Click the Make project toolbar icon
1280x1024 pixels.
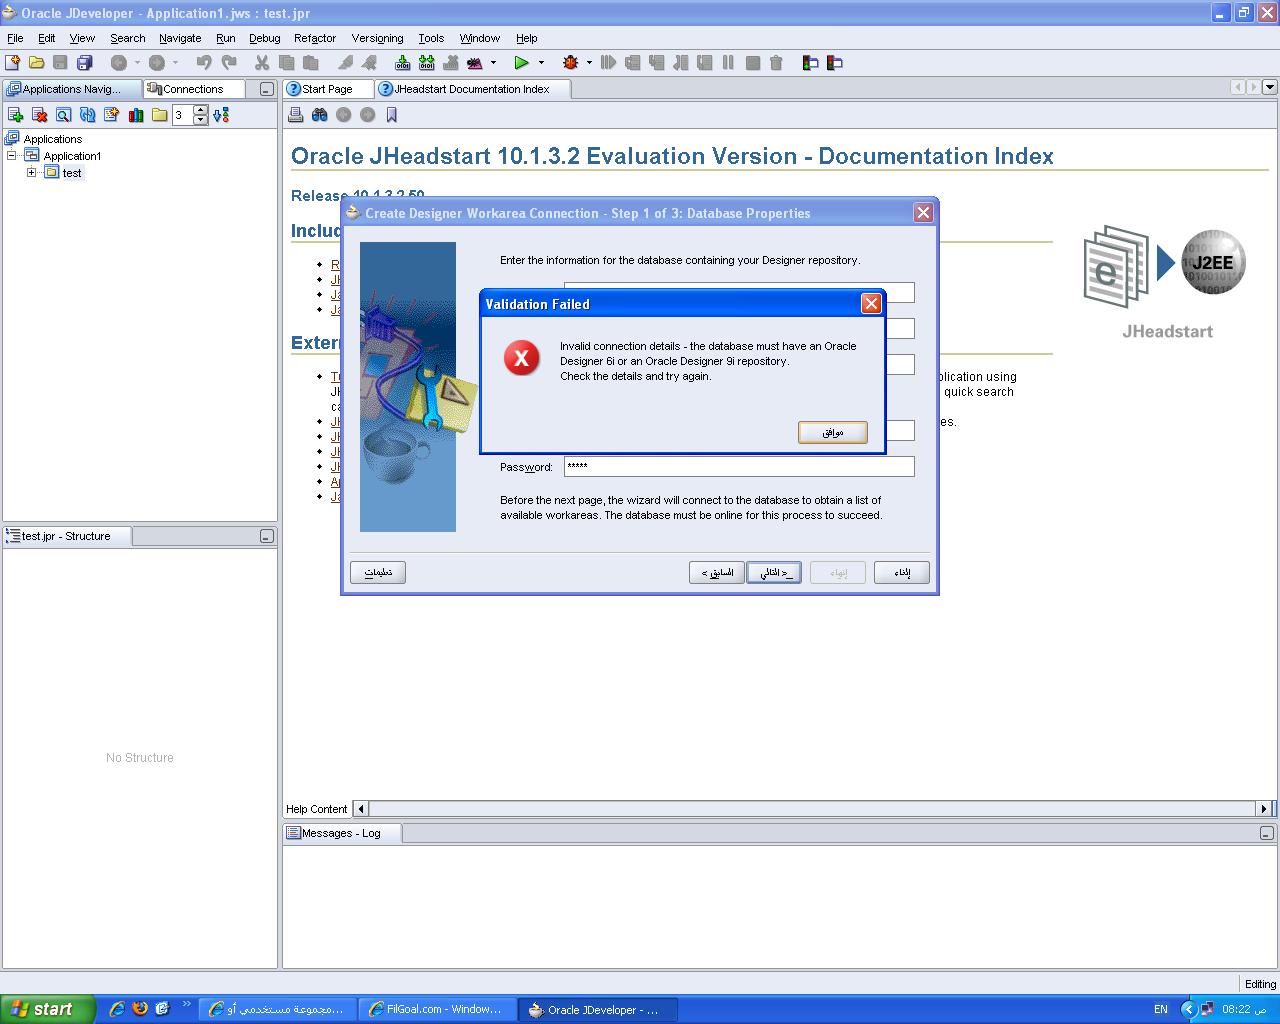click(403, 63)
